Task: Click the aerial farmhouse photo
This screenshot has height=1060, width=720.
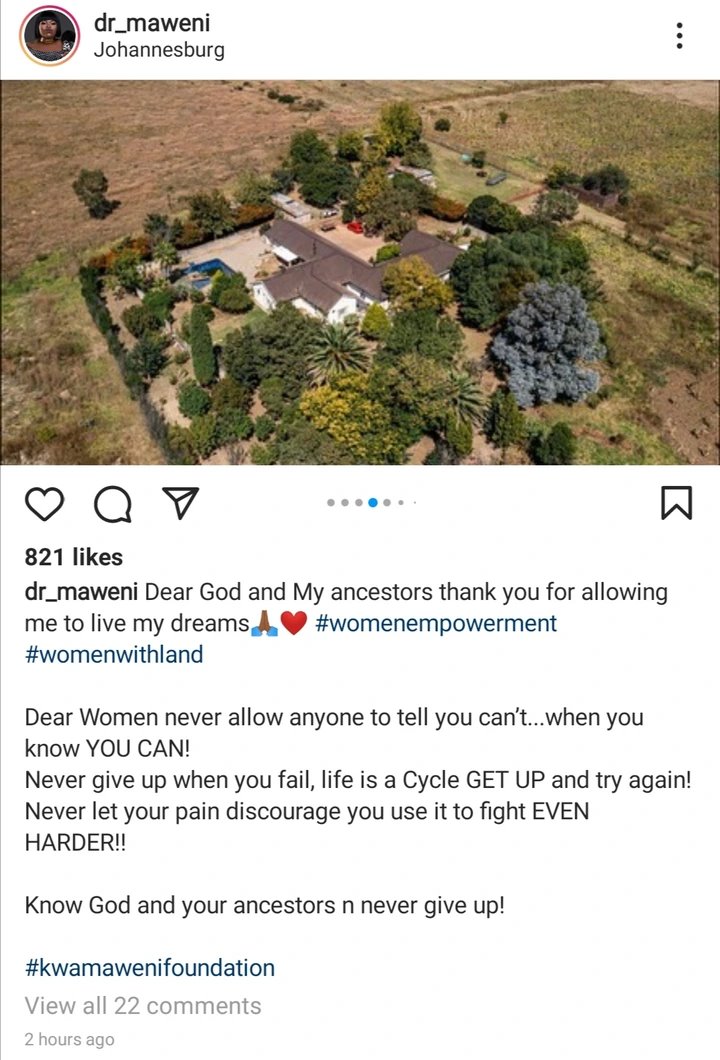Action: (x=360, y=272)
